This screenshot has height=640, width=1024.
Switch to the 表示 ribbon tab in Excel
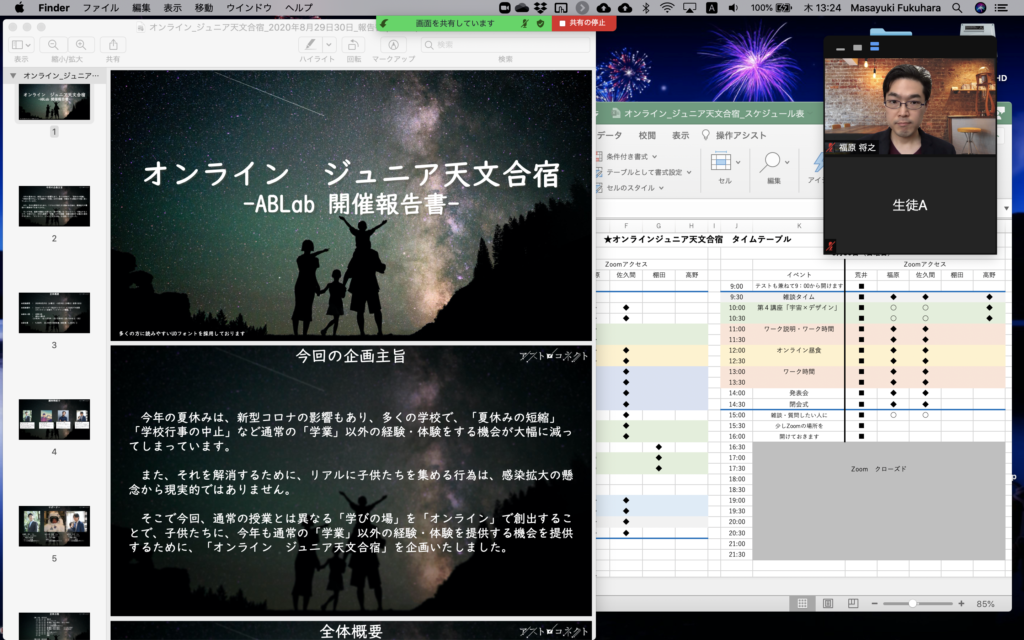click(680, 135)
